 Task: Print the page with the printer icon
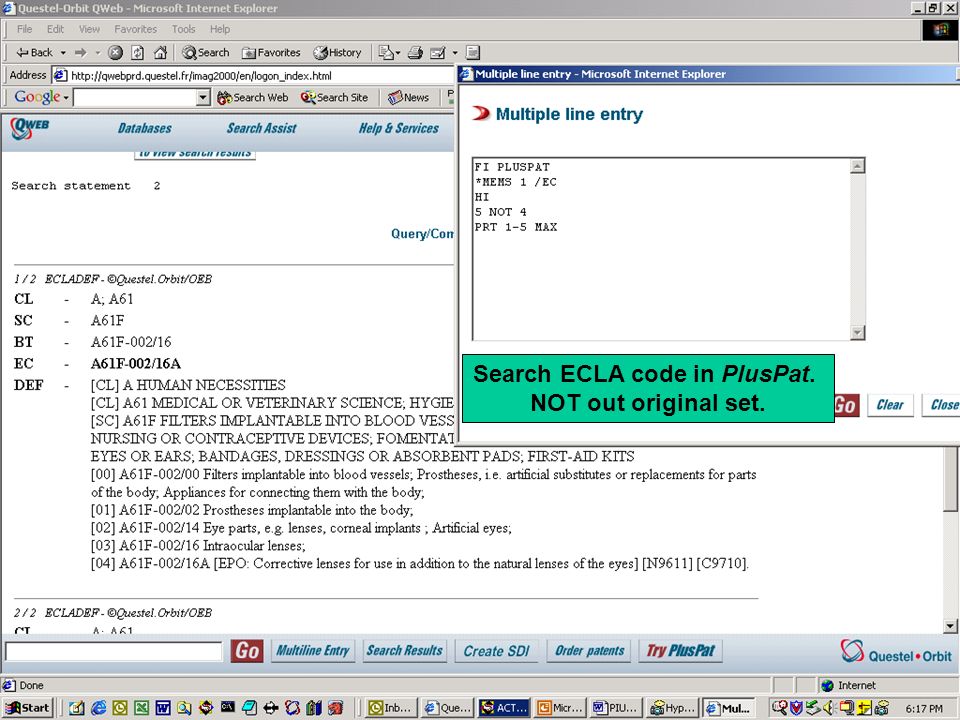click(416, 53)
